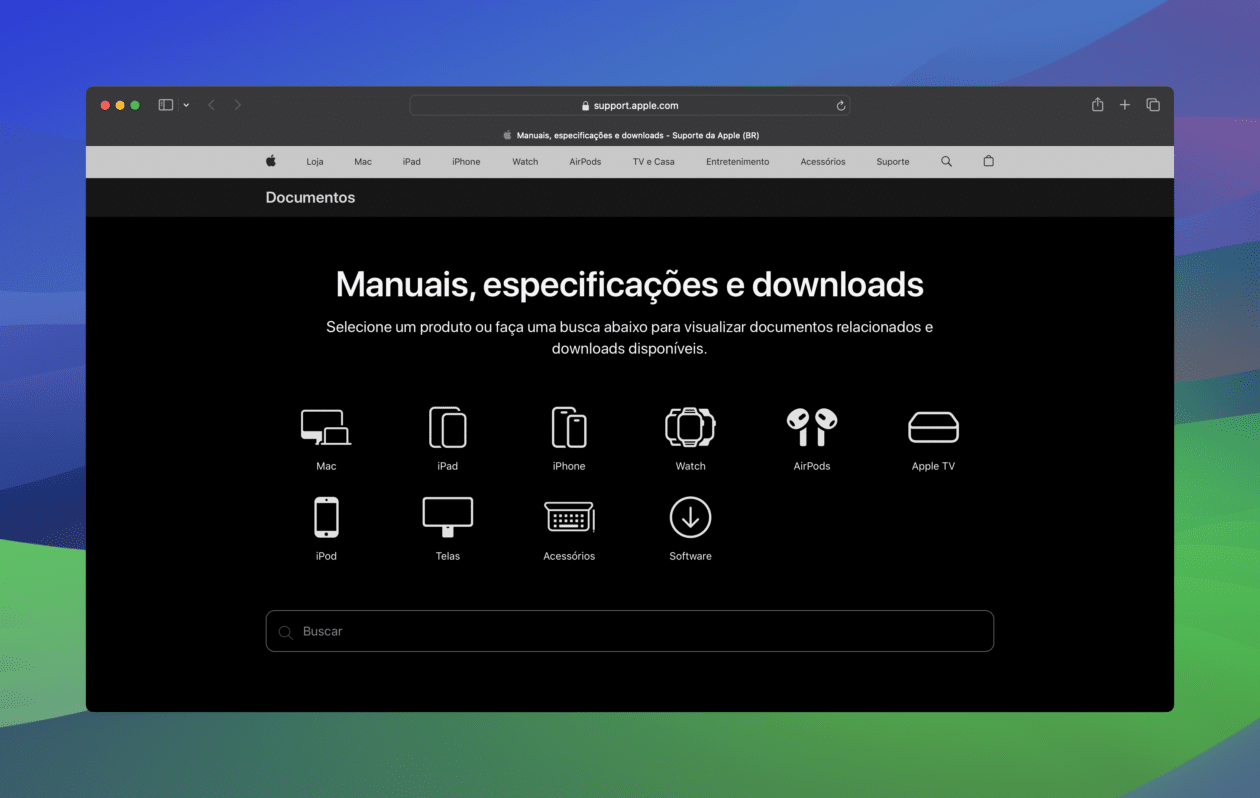Select the Watch category icon

point(690,425)
